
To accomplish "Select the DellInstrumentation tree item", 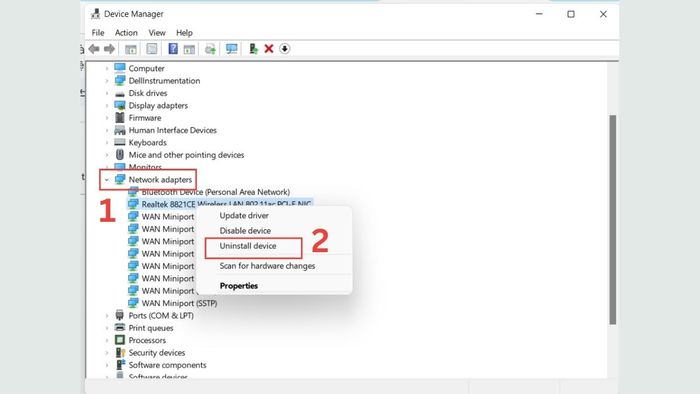I will (x=164, y=81).
